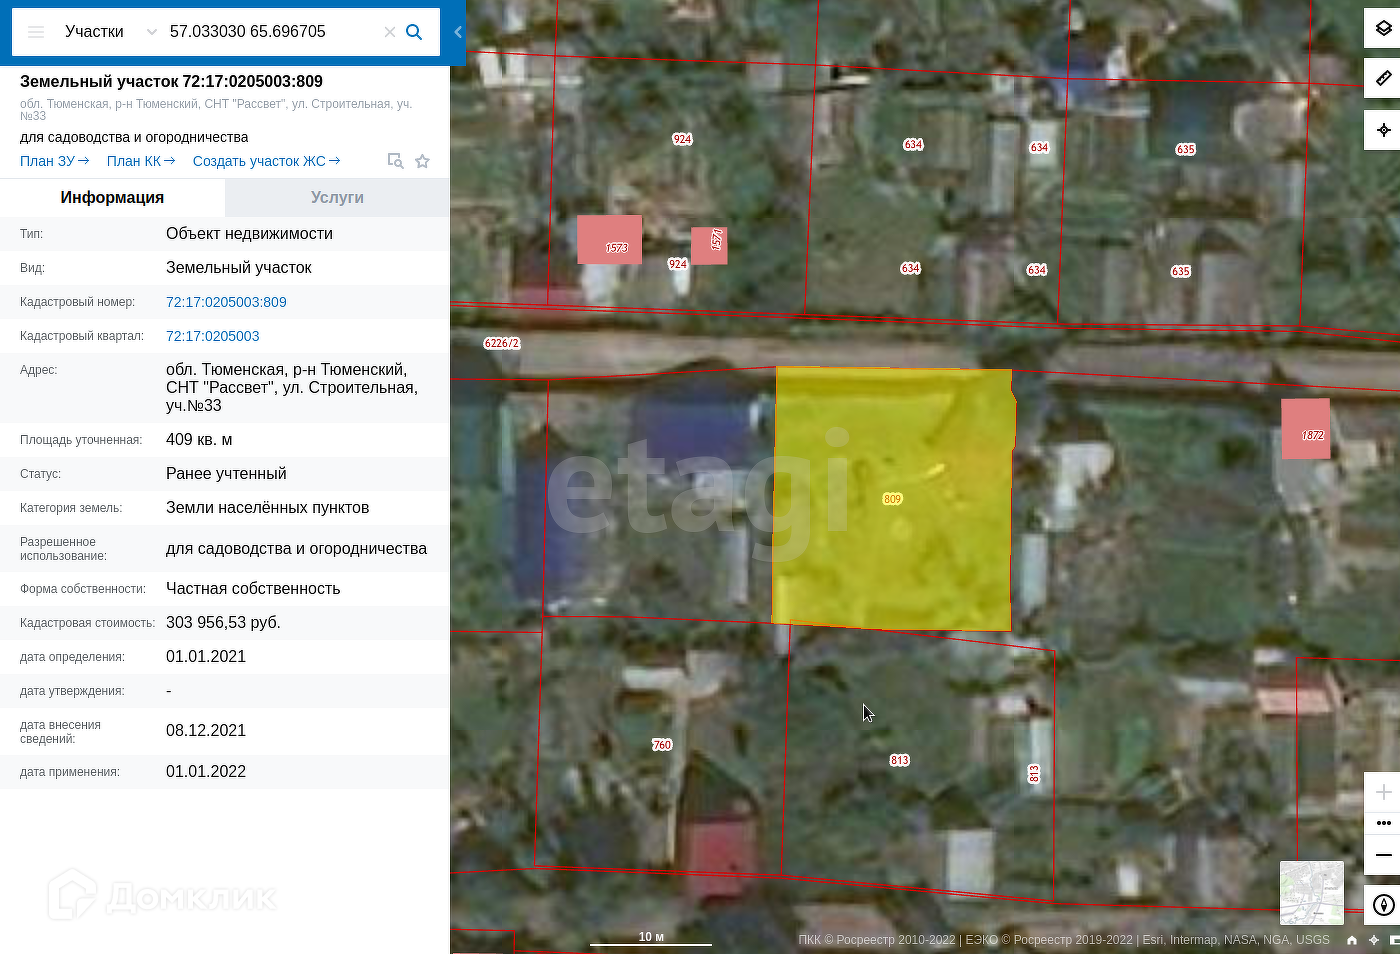Image resolution: width=1400 pixels, height=954 pixels.
Task: Open the План ЗУ link
Action: 54,161
